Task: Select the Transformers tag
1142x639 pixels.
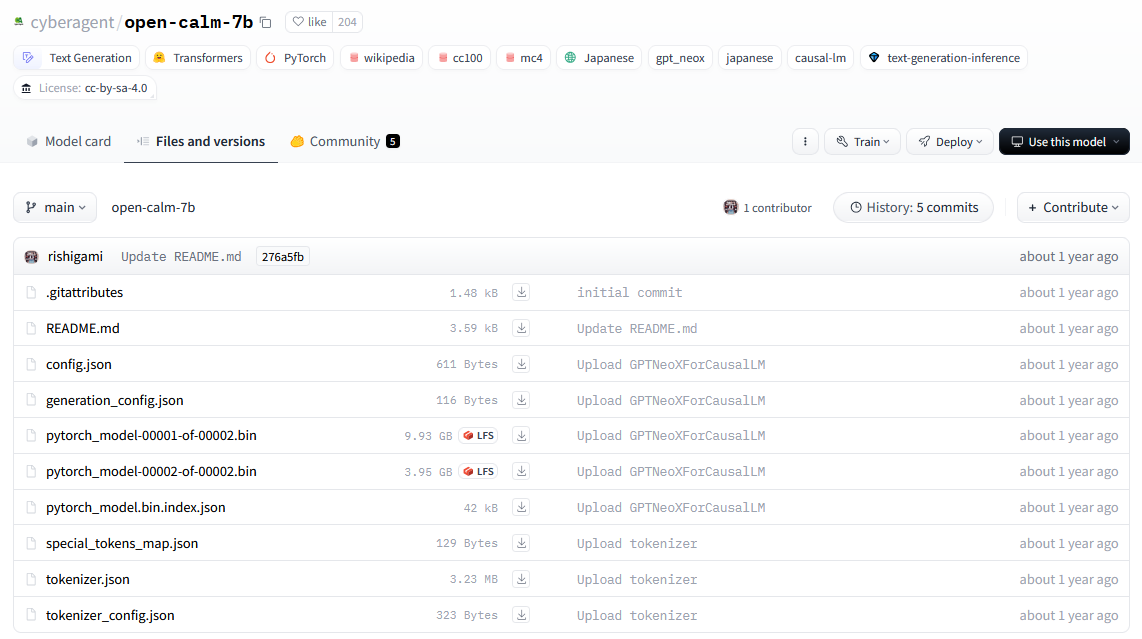Action: tap(198, 58)
